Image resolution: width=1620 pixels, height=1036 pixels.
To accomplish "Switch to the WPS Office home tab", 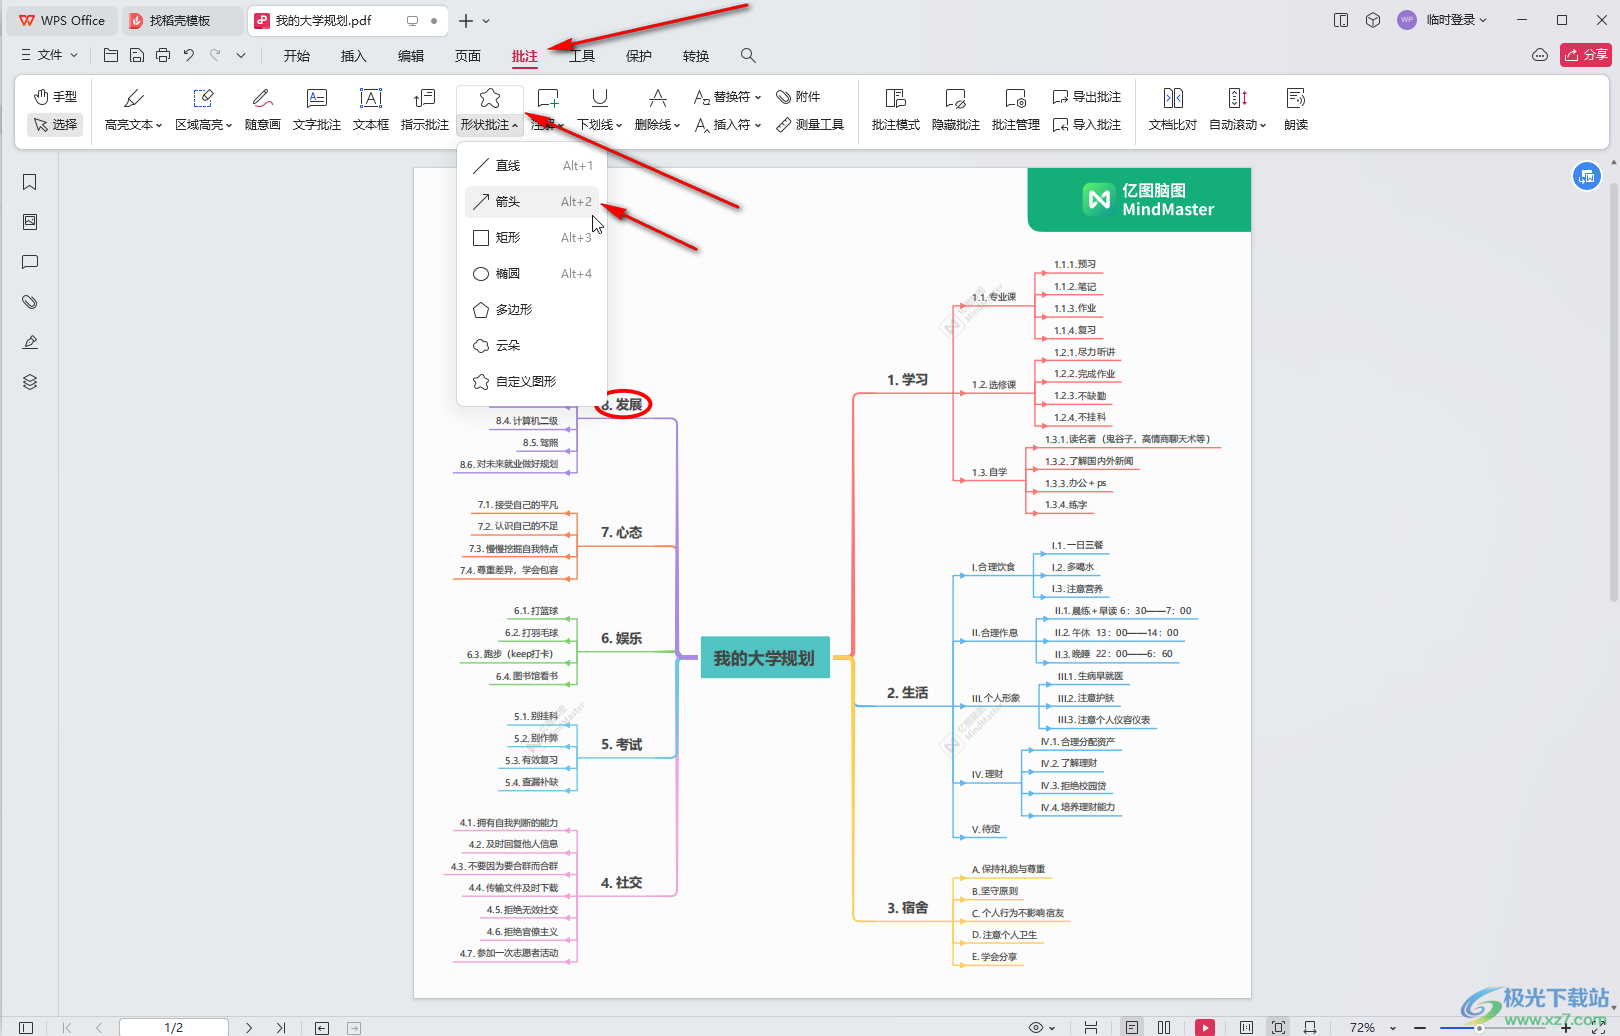I will 62,20.
